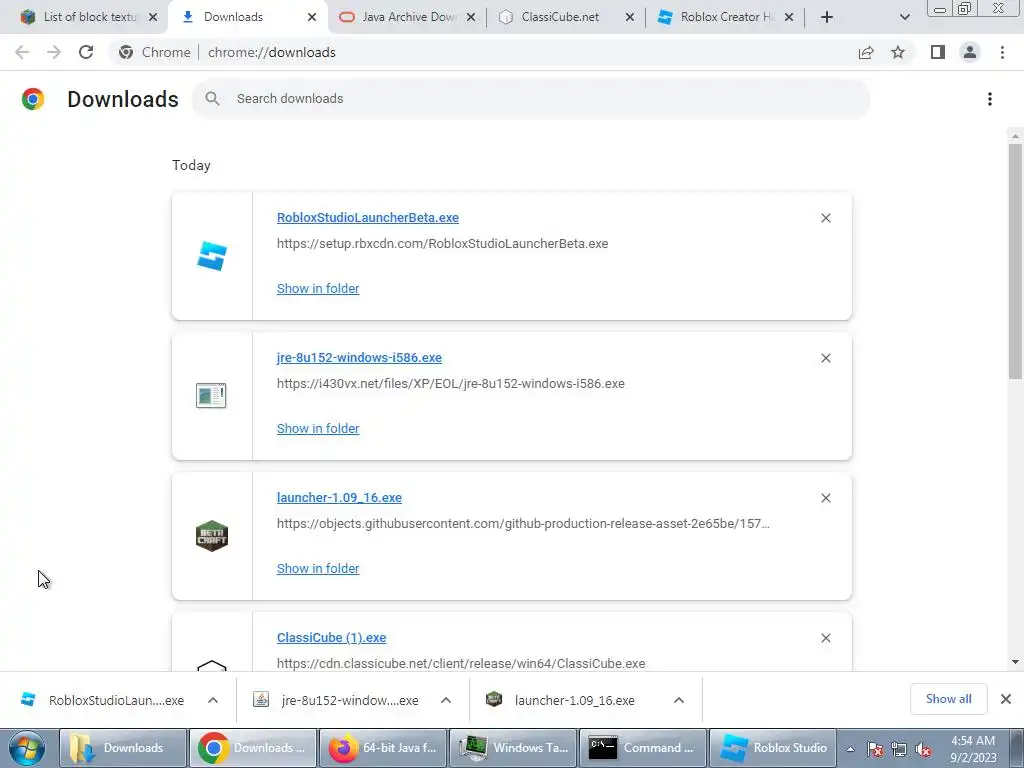Click Show all downloads button

tap(948, 699)
